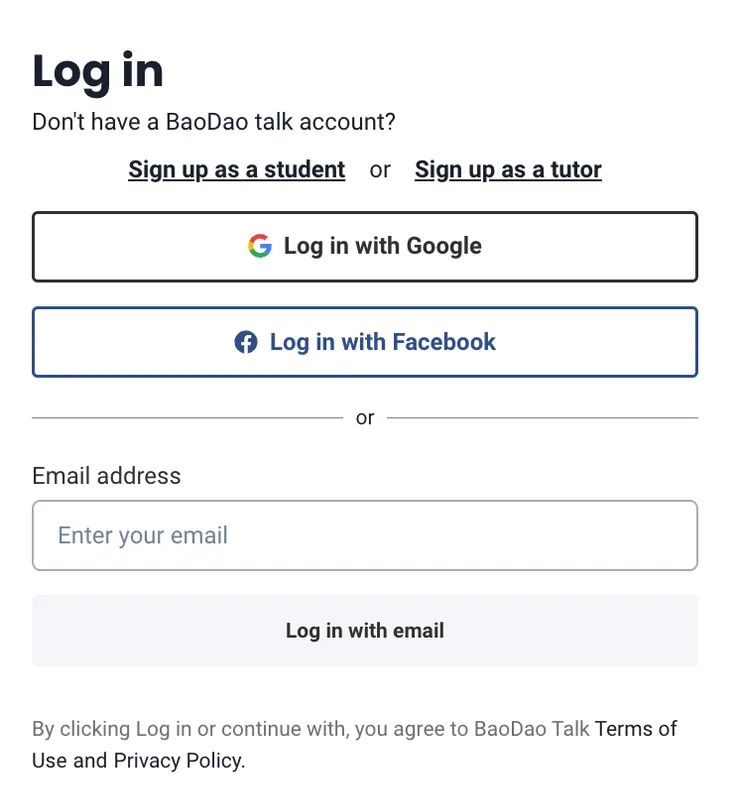
Task: Click the circular Facebook icon before the label
Action: [x=246, y=341]
